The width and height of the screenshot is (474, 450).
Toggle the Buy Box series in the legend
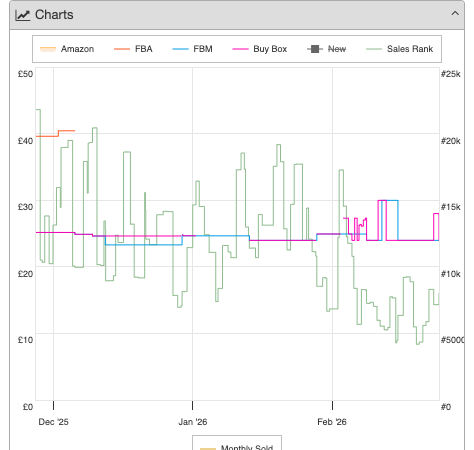click(260, 49)
